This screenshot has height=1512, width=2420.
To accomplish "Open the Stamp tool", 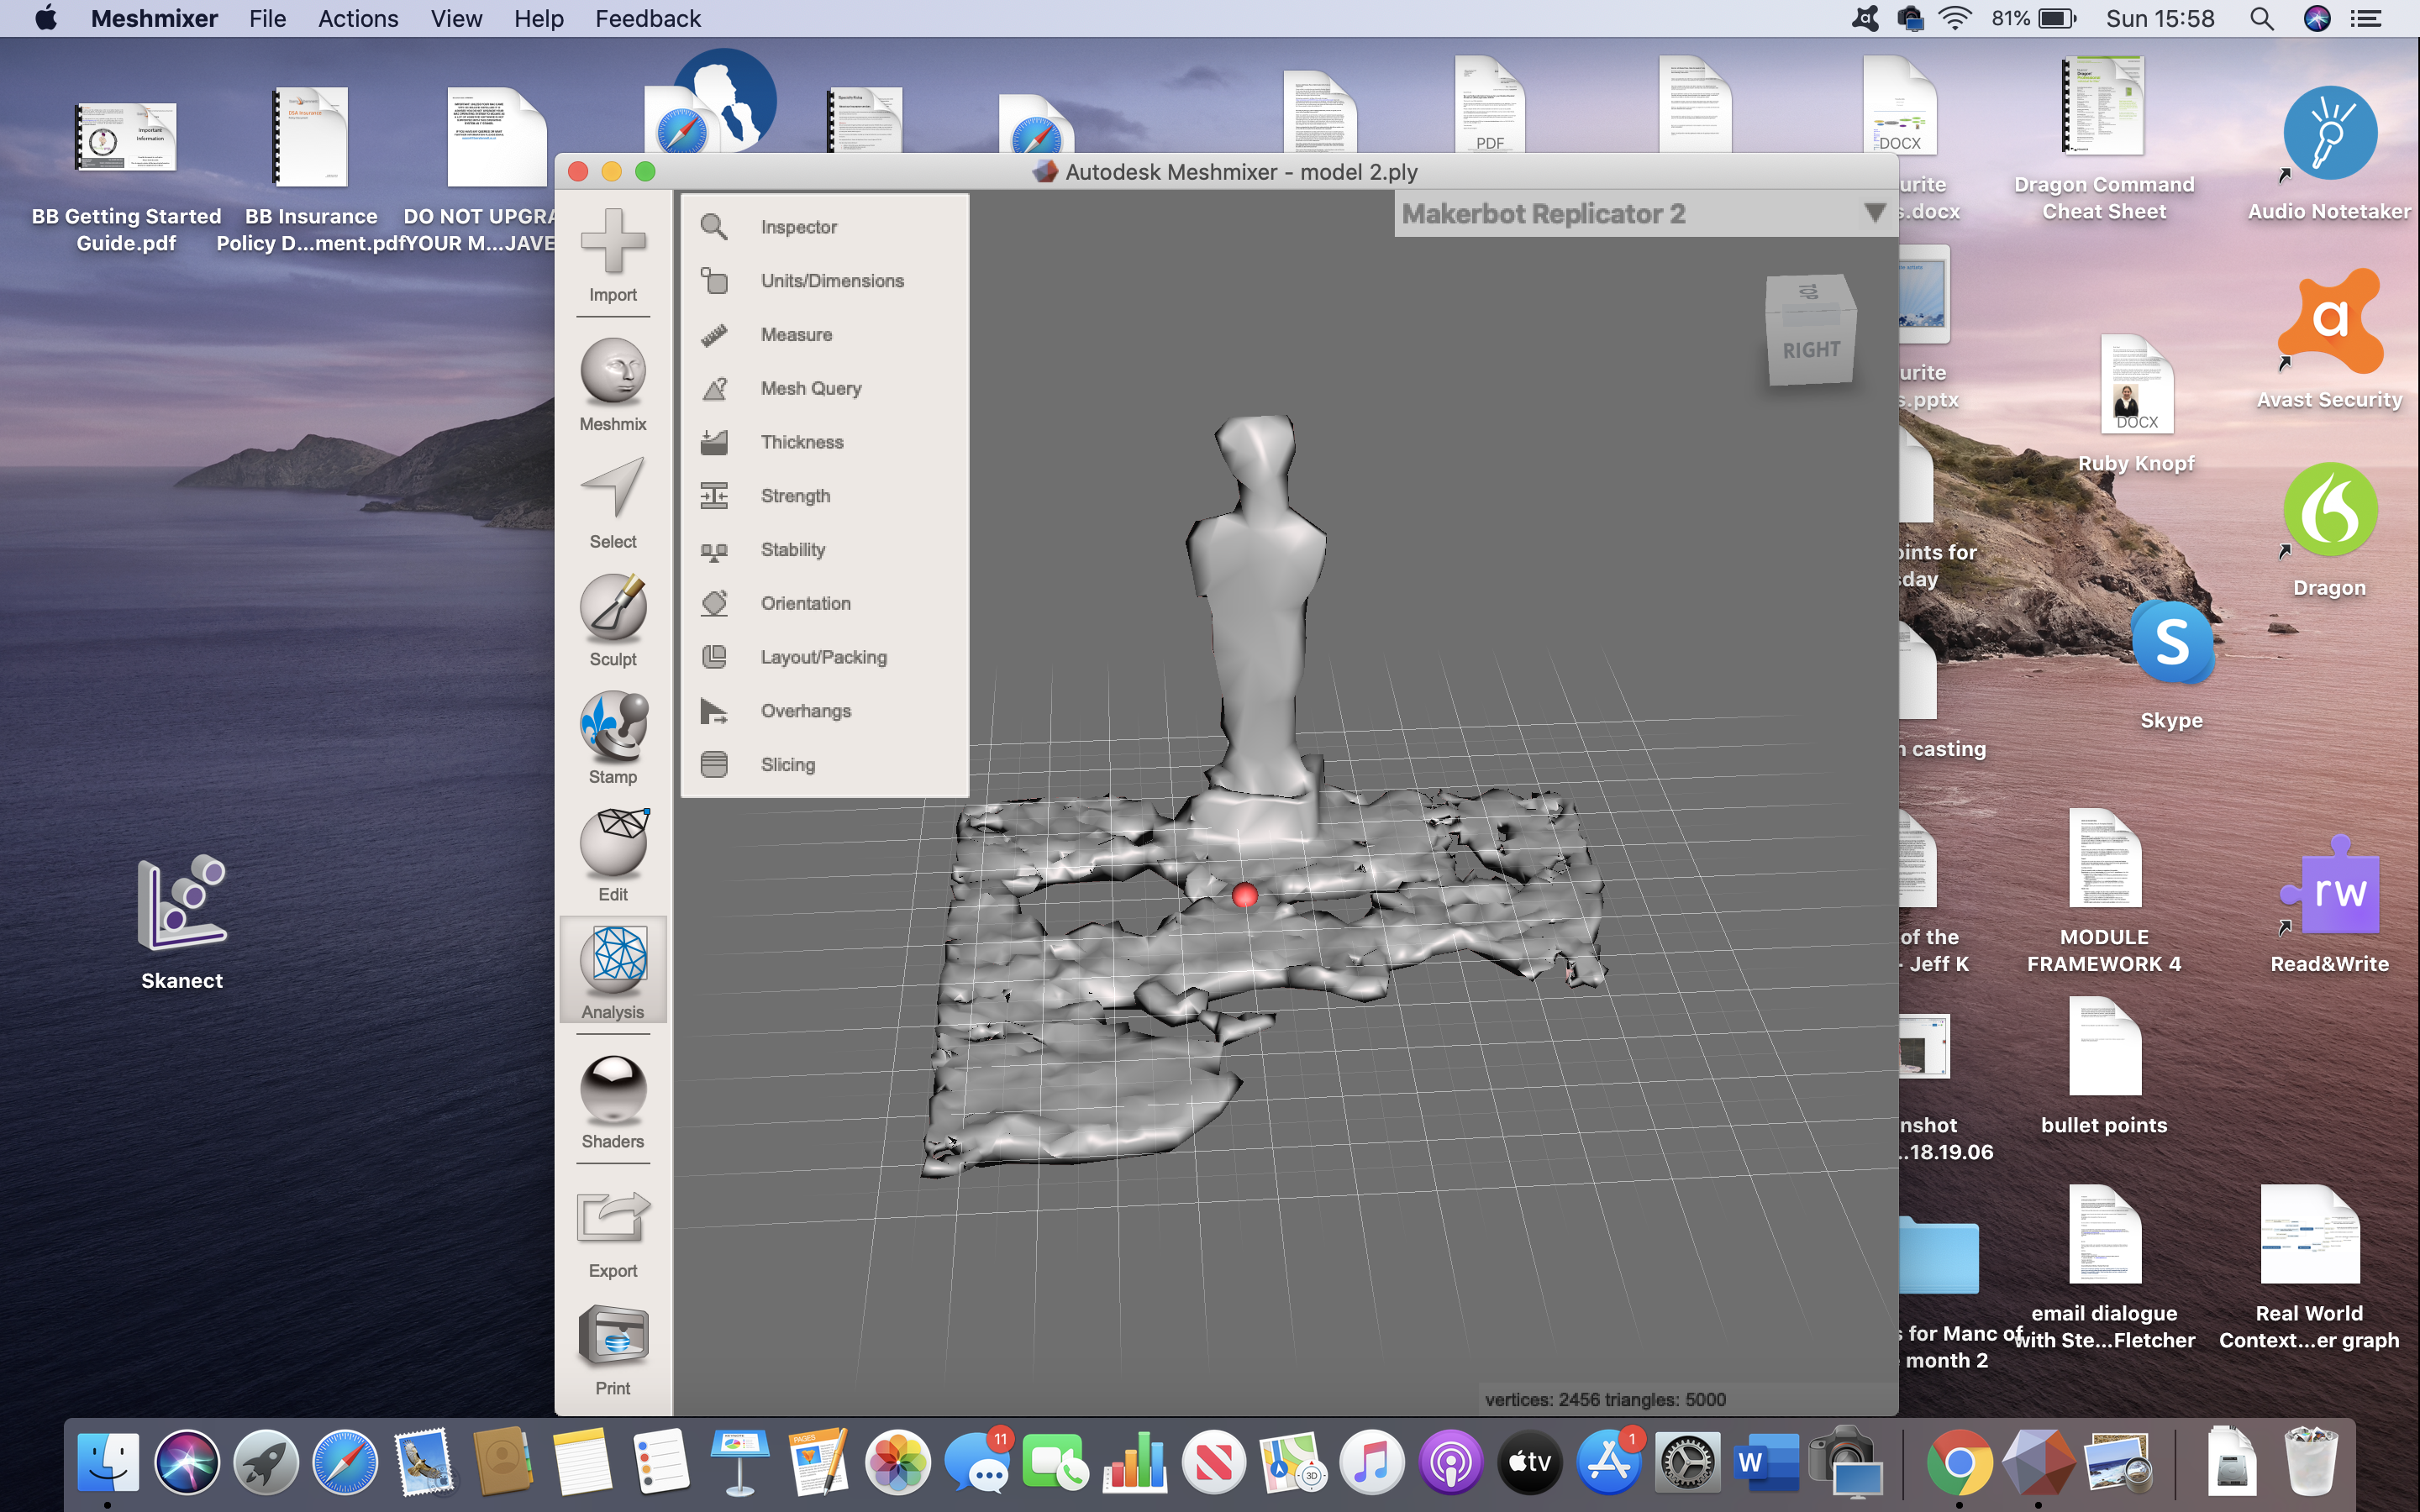I will [613, 725].
